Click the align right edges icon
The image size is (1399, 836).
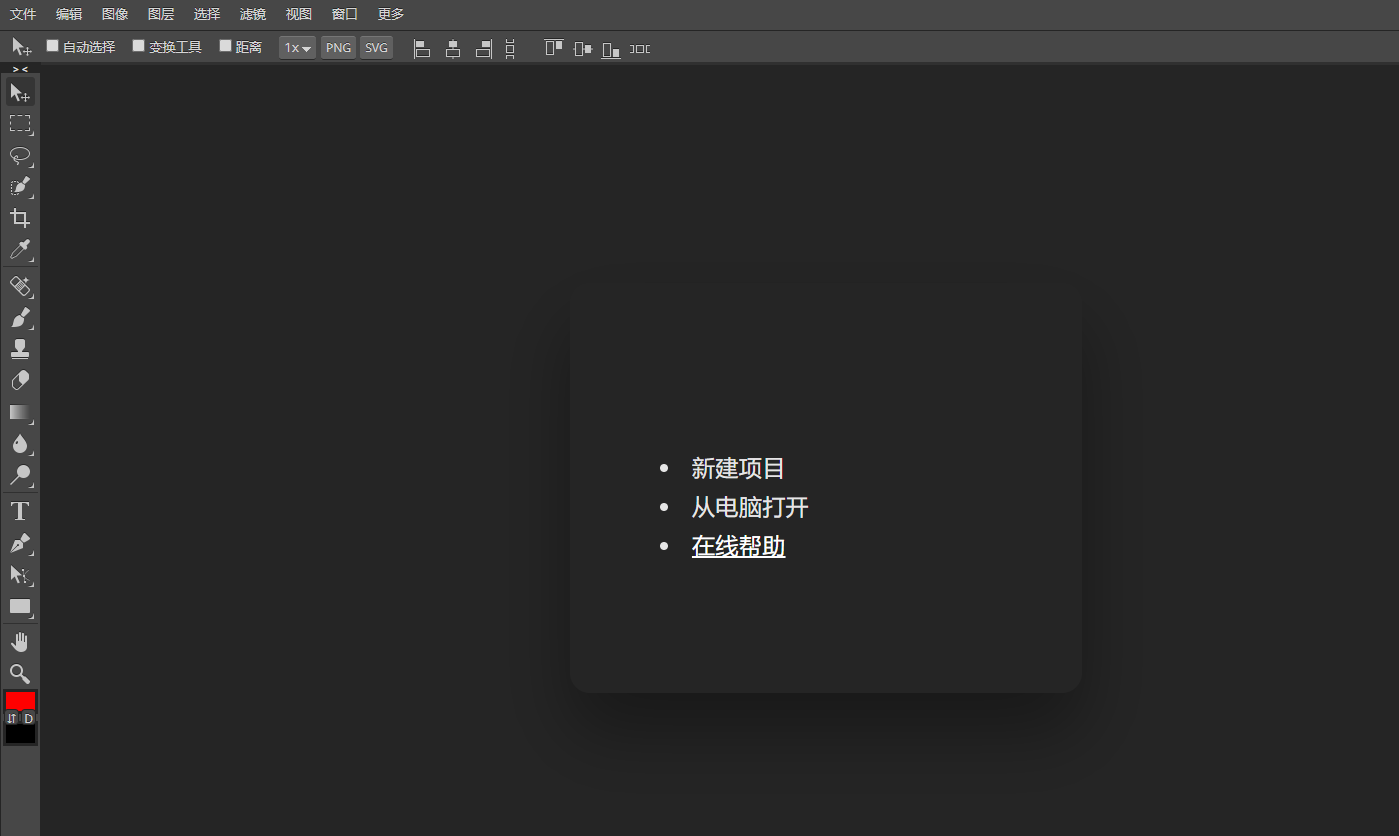click(x=484, y=48)
